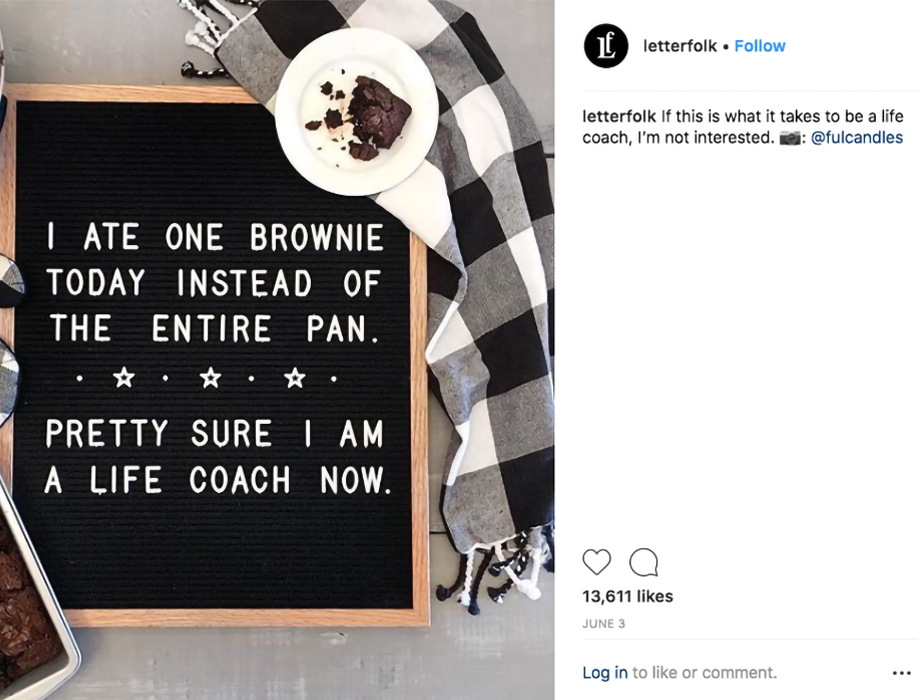Screen dimensions: 922x700
Task: Click the row of stars on letter board
Action: tap(207, 378)
